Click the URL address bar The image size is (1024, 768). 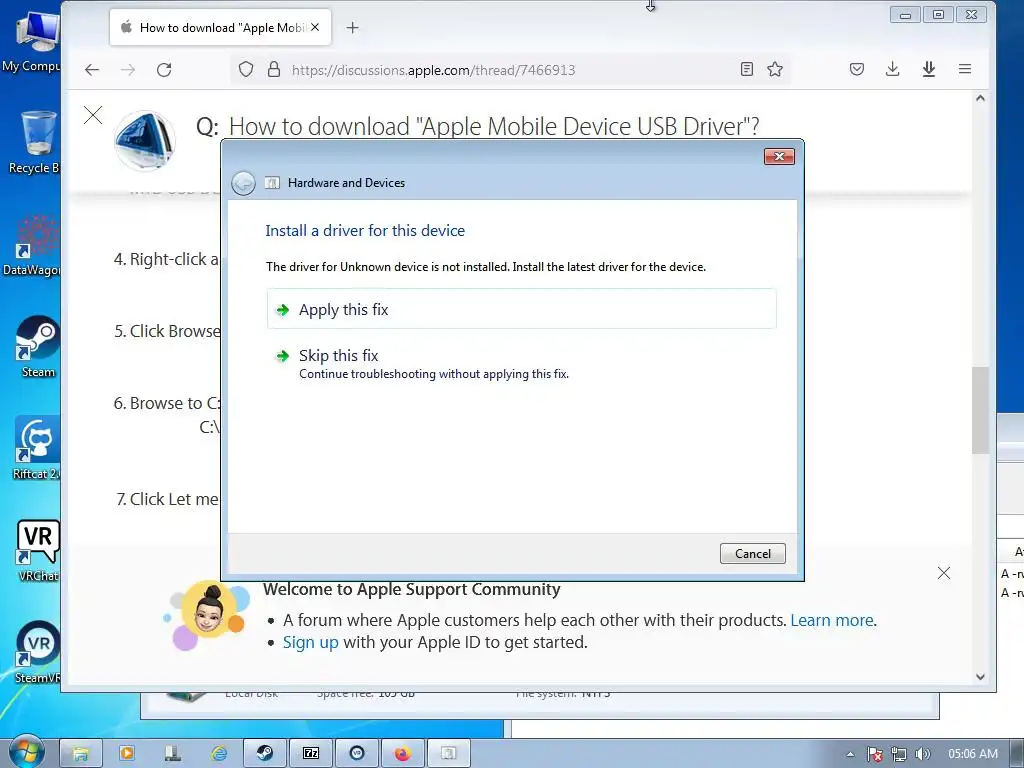point(509,70)
